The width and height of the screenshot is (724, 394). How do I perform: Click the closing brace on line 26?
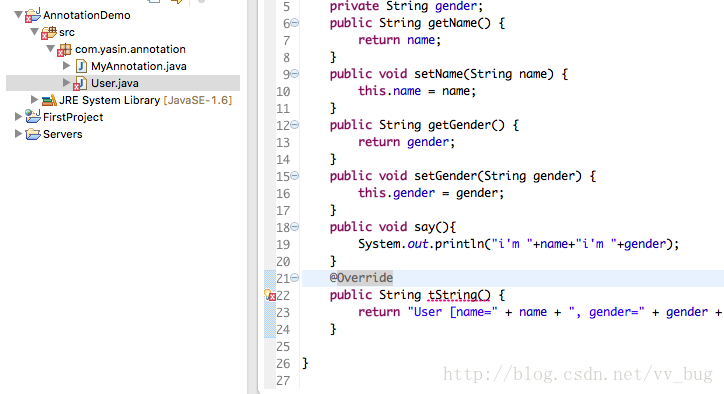305,363
